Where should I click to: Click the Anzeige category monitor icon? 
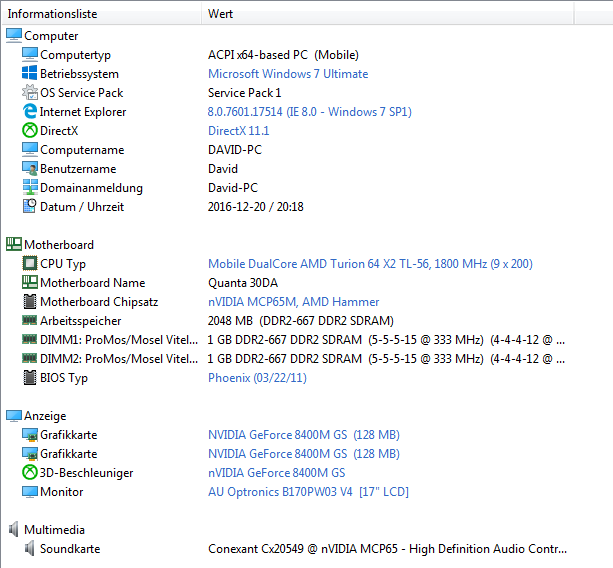(x=14, y=416)
